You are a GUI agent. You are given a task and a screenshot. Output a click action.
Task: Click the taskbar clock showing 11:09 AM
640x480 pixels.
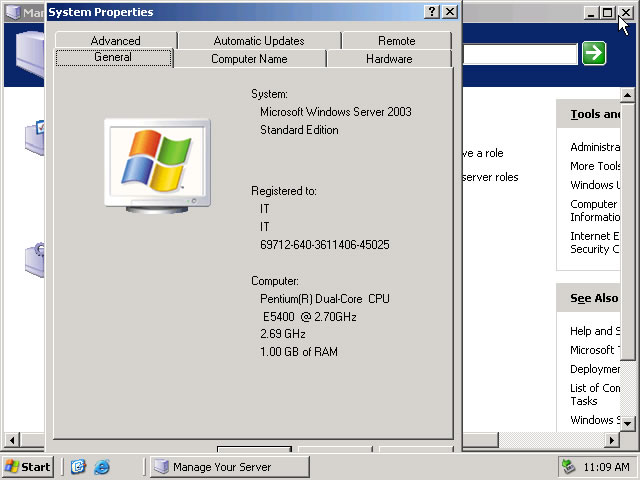coord(606,467)
